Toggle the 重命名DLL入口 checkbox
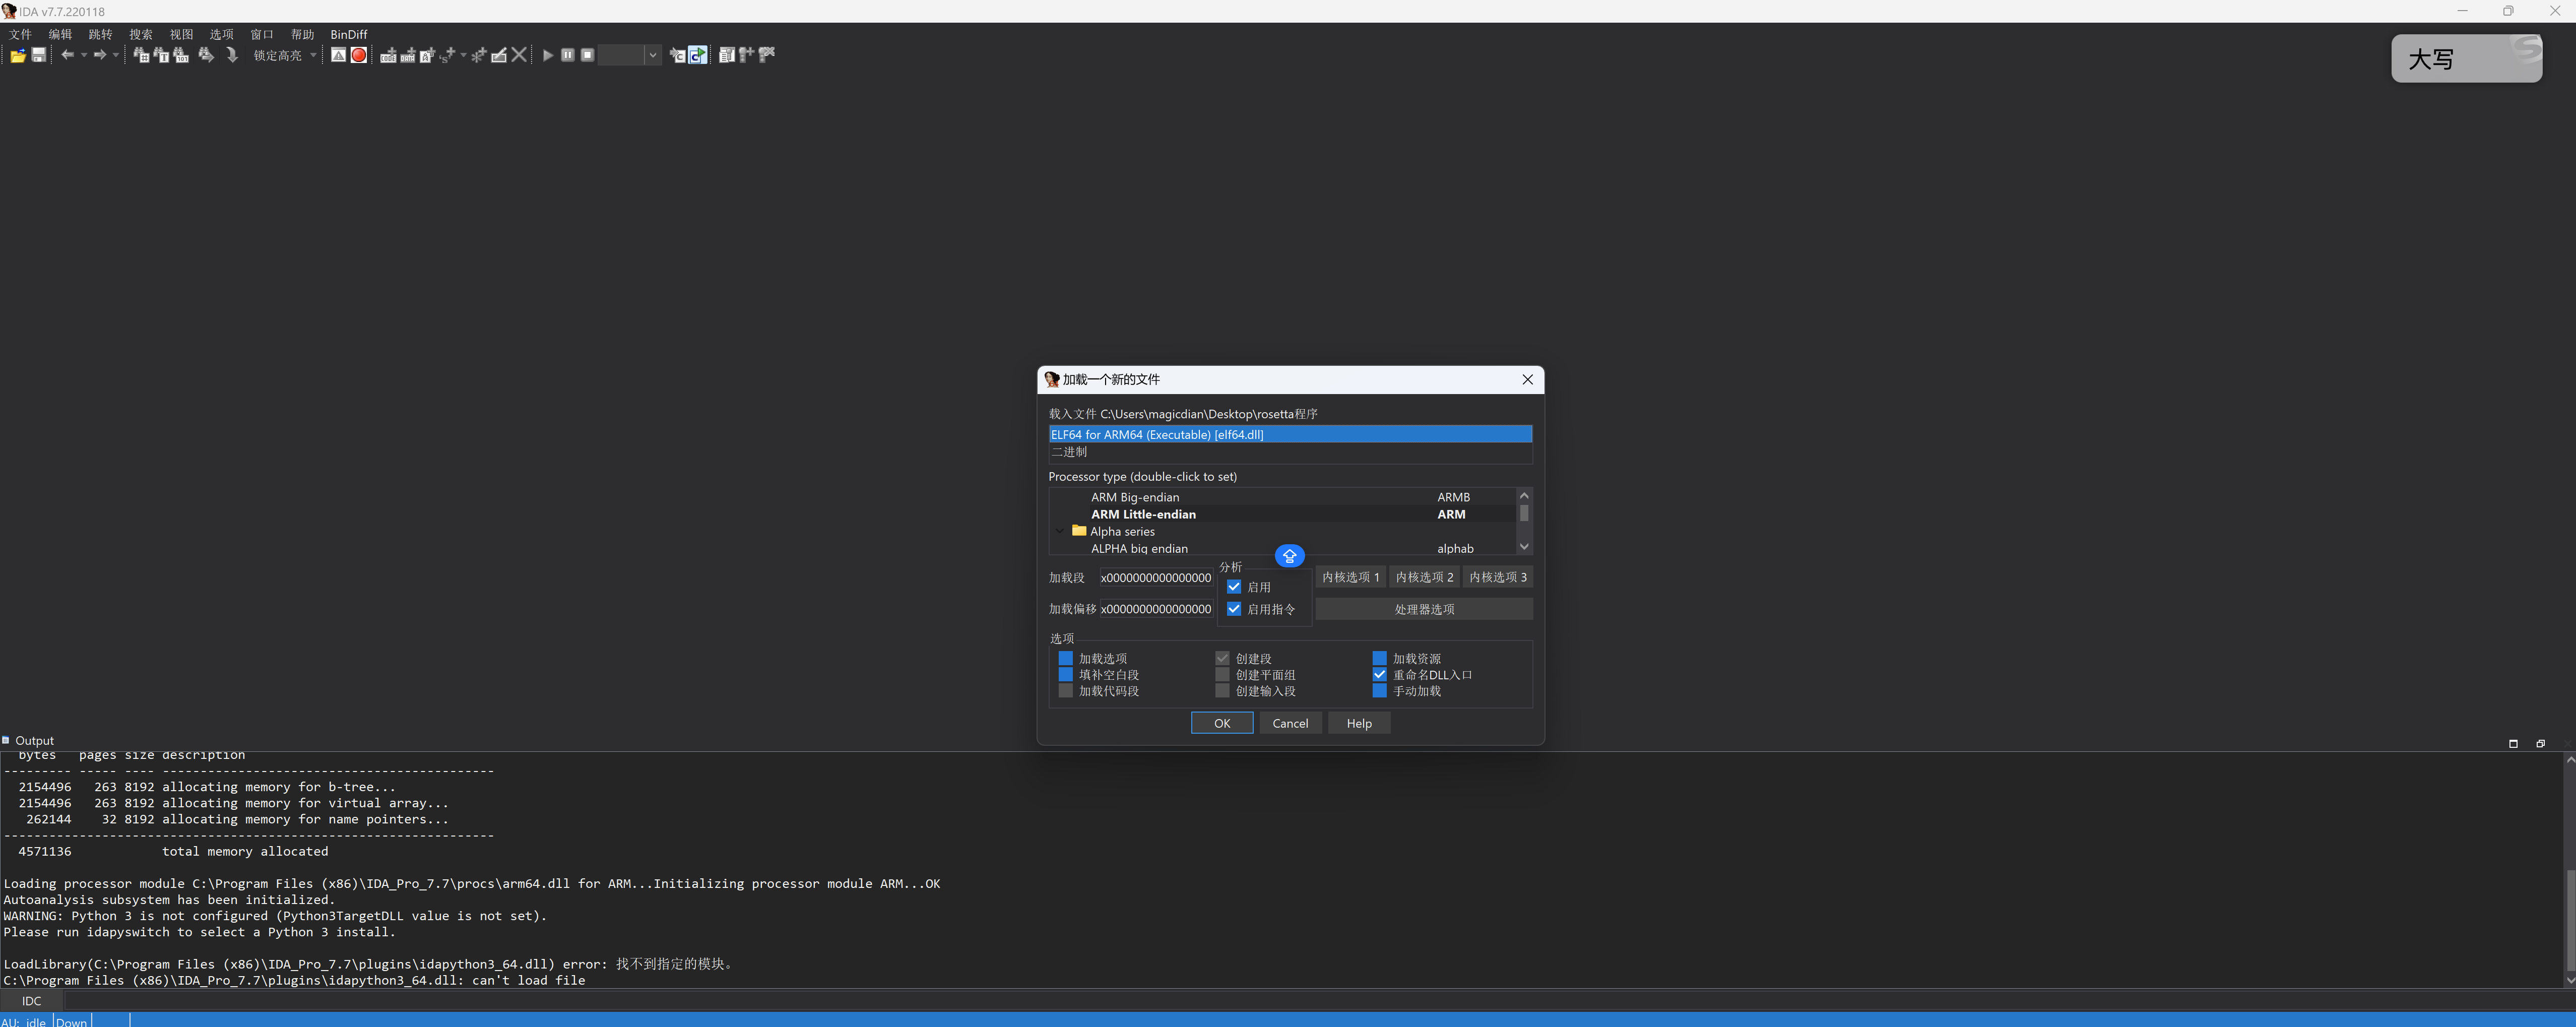Screen dimensions: 2576x1027 pos(1379,675)
